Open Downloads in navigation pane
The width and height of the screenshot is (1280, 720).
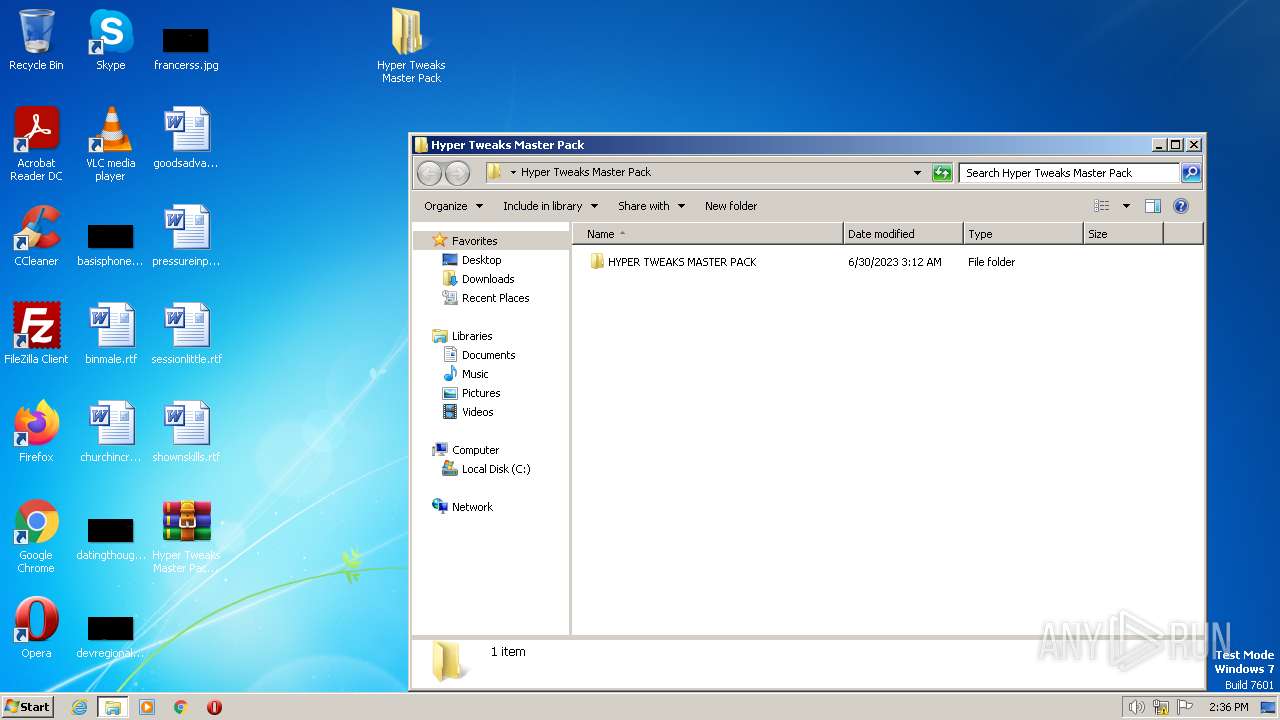click(488, 279)
